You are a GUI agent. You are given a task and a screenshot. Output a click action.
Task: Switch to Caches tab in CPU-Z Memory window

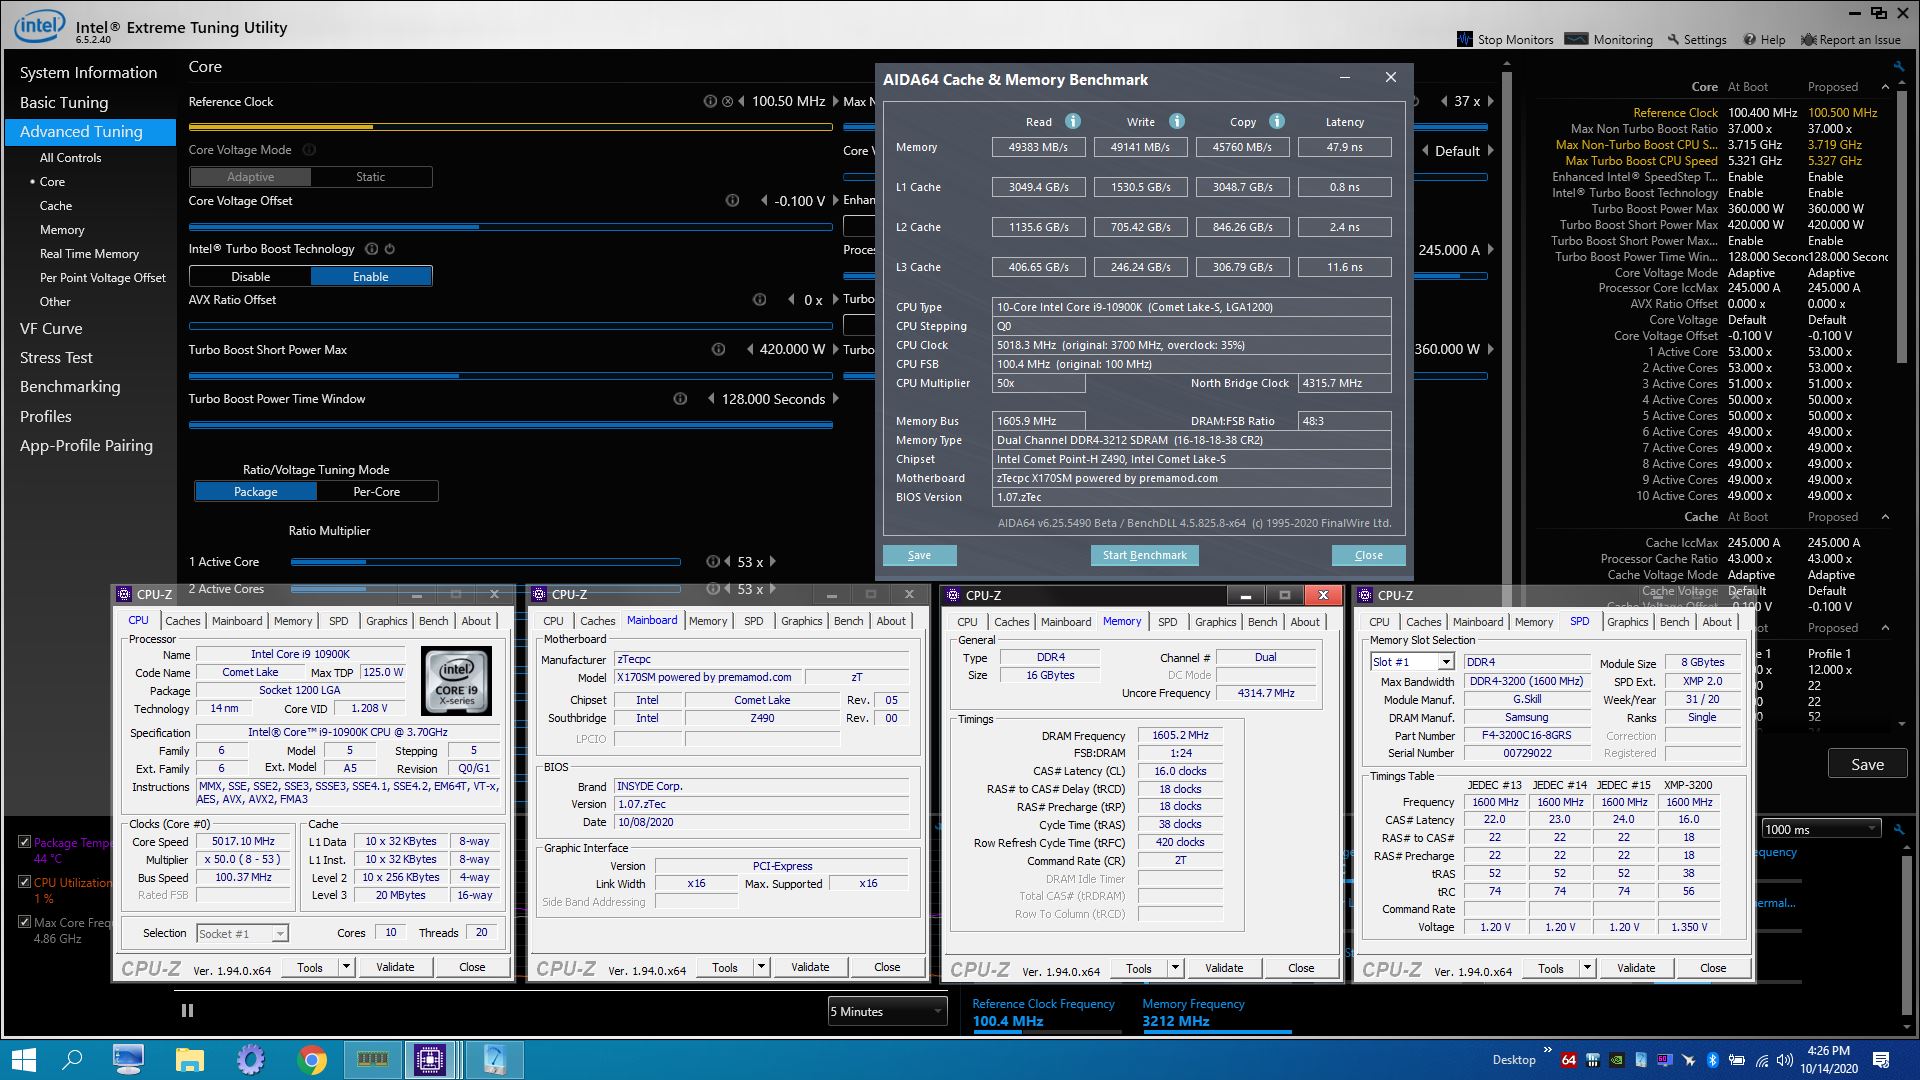(1011, 621)
